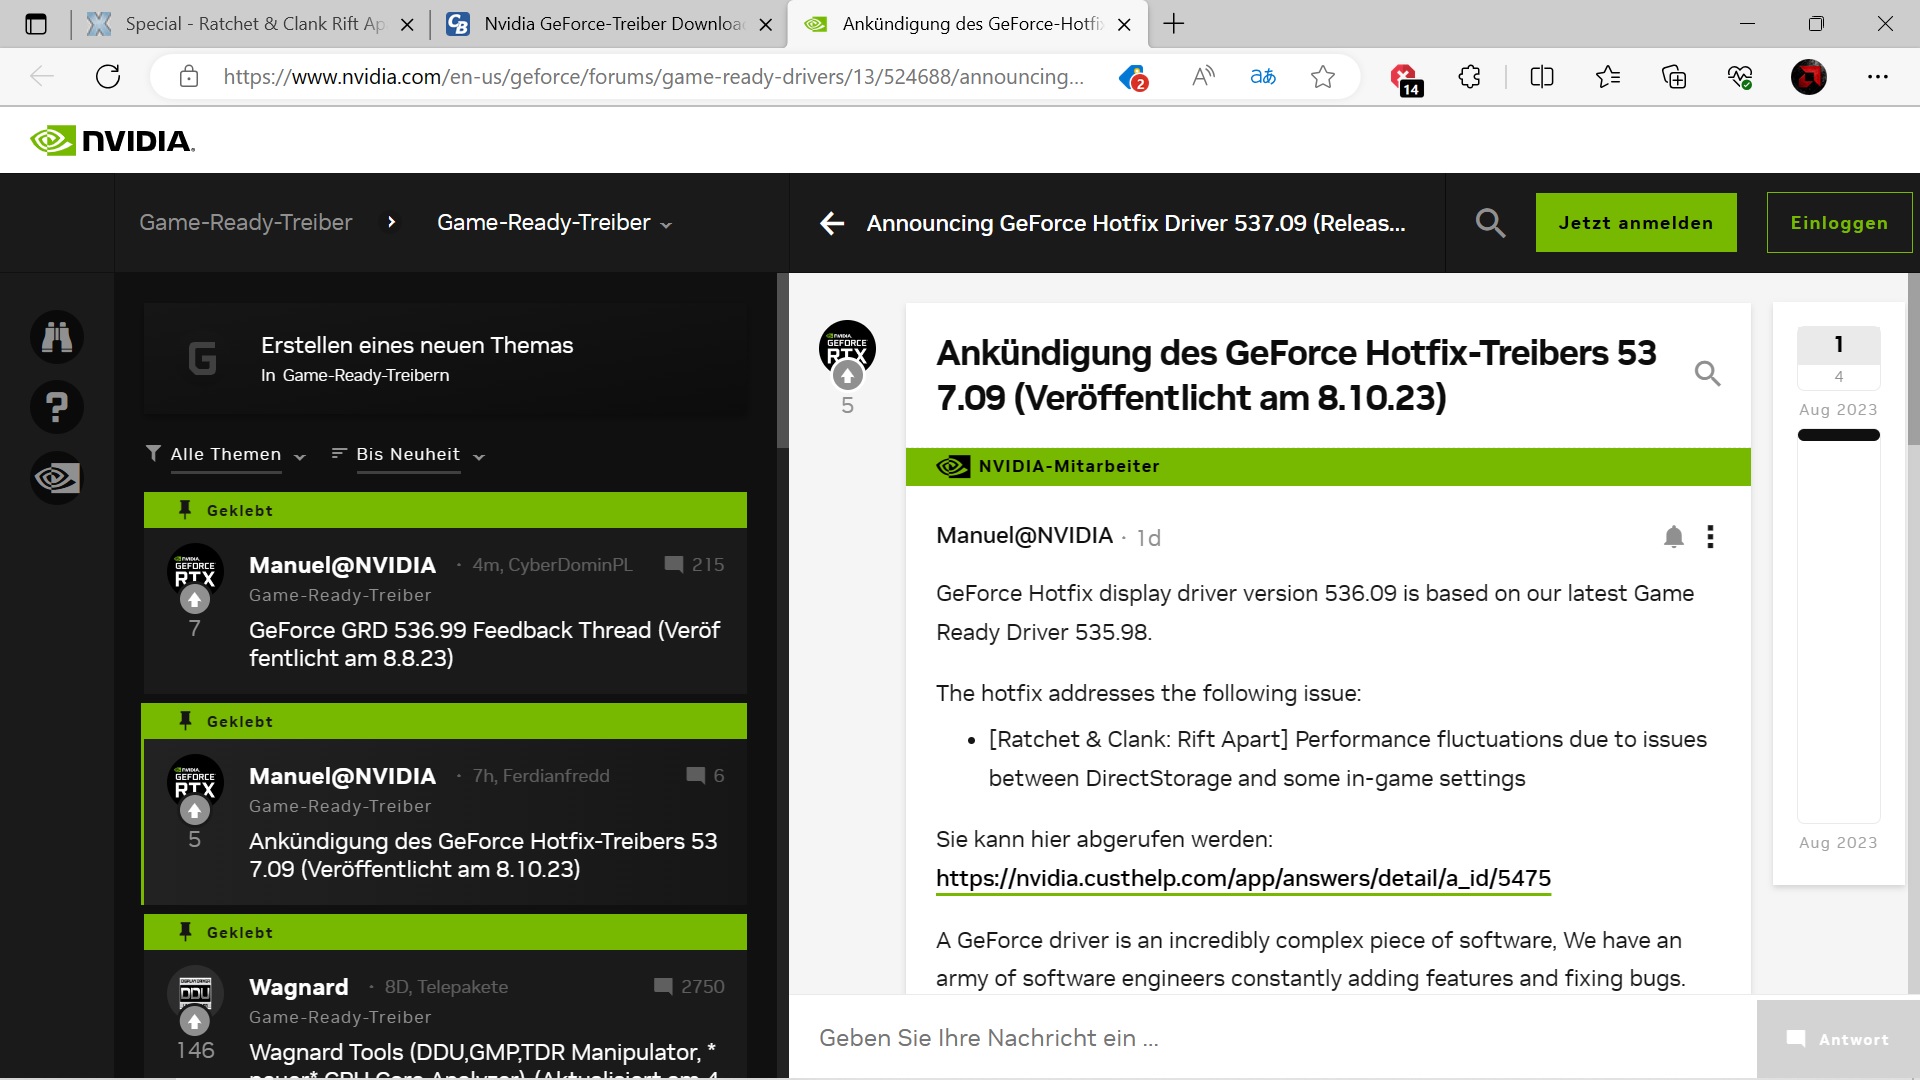Viewport: 1920px width, 1080px height.
Task: Expand the Alle Themen filter dropdown
Action: 226,455
